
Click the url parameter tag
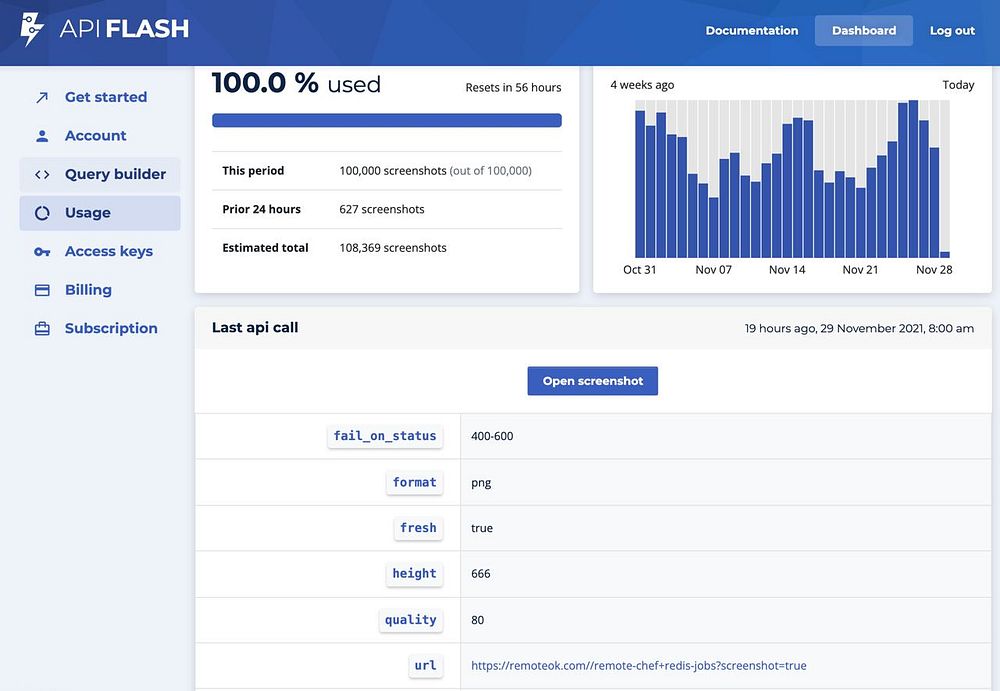click(x=425, y=665)
